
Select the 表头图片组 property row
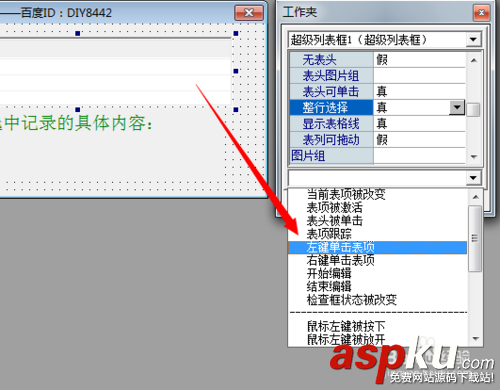(x=331, y=76)
